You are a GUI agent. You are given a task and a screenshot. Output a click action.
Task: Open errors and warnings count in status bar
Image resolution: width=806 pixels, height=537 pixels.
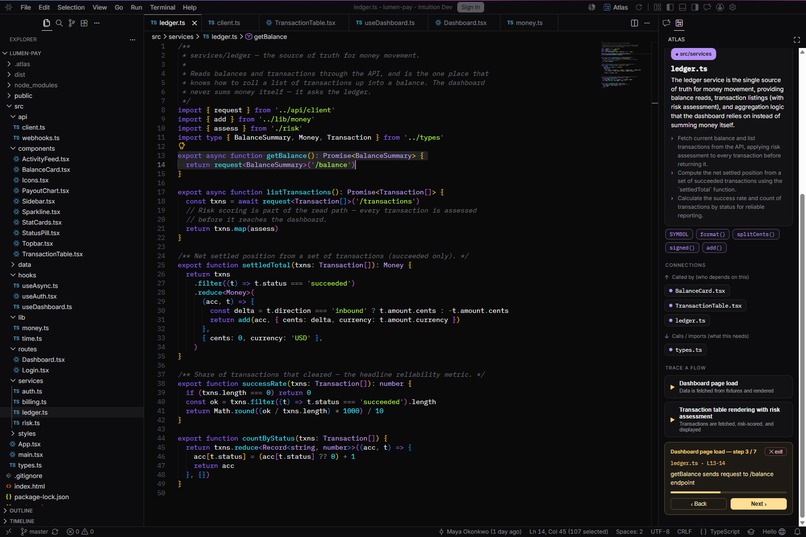(80, 531)
